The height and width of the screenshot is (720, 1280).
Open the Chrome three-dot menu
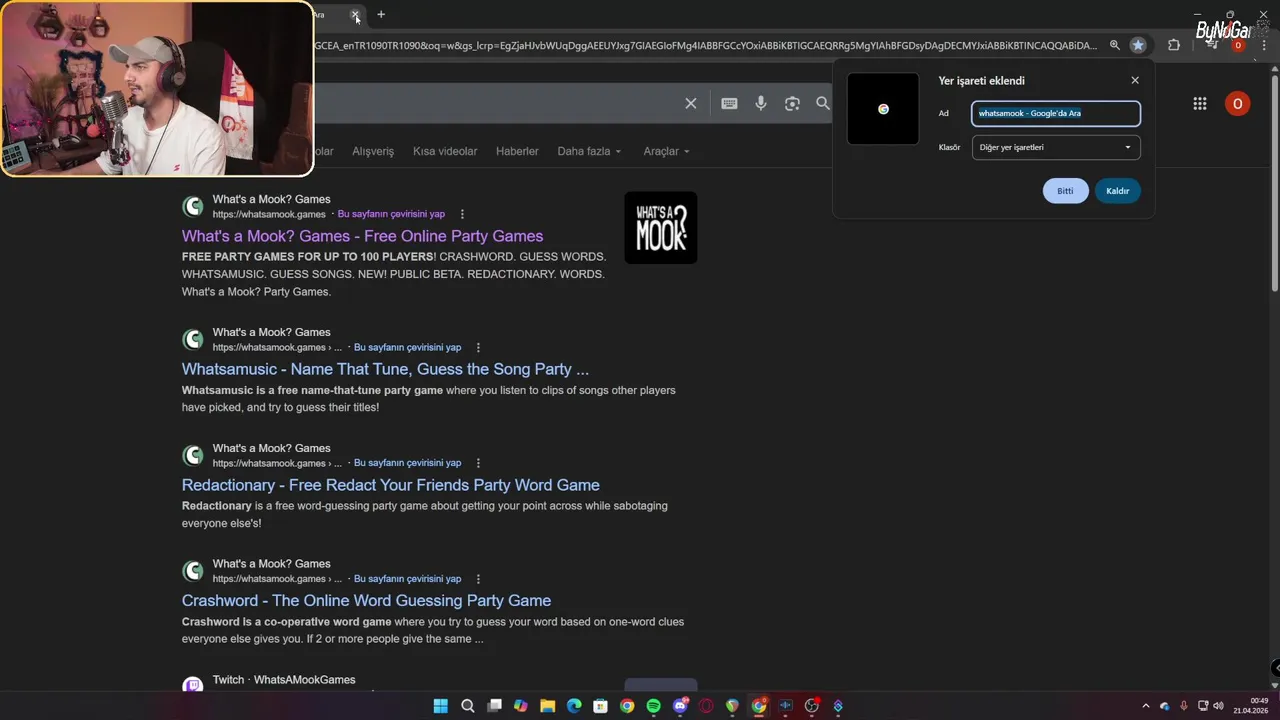pos(1264,45)
